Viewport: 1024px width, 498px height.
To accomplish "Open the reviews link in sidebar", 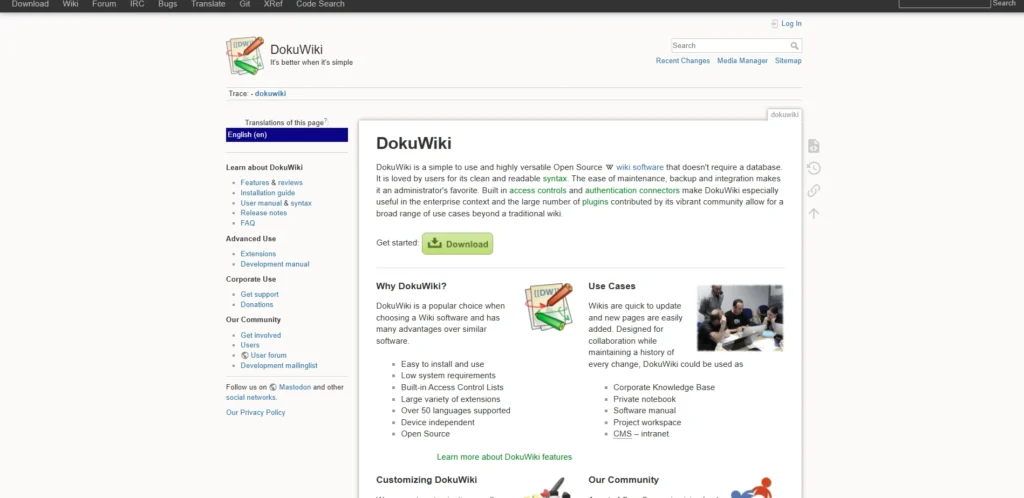I will pos(290,183).
